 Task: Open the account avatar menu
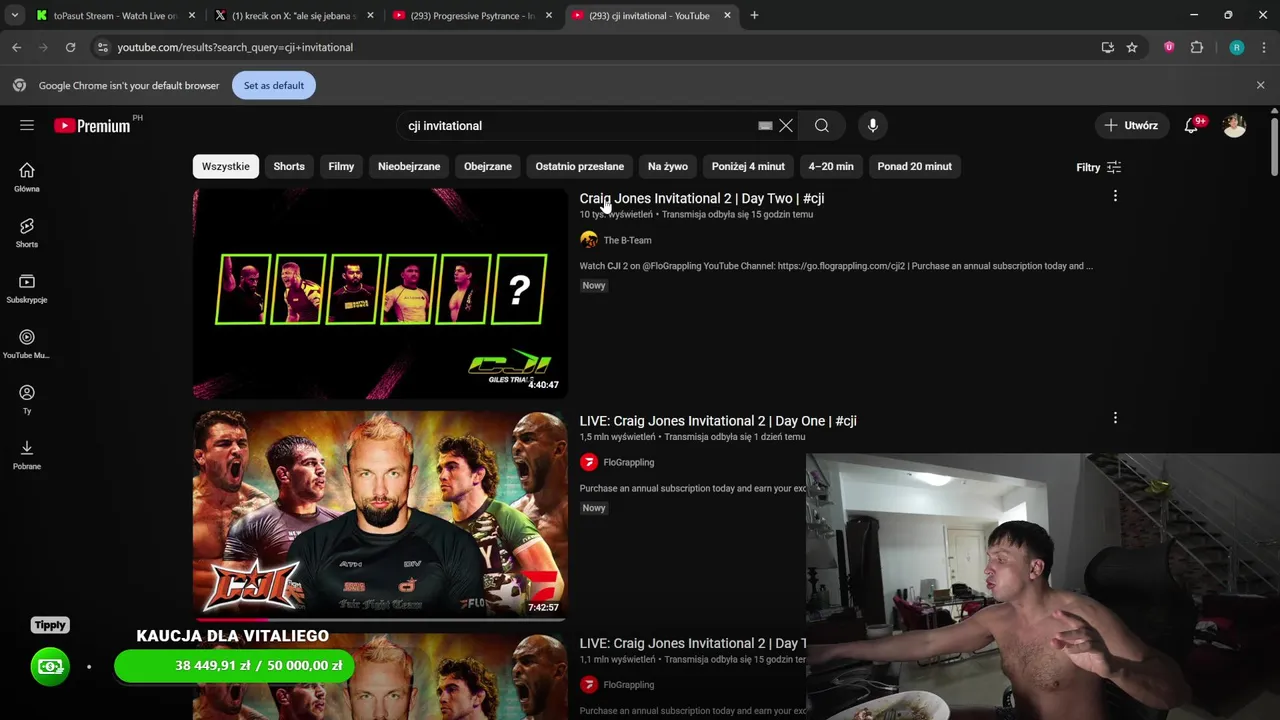(x=1235, y=125)
